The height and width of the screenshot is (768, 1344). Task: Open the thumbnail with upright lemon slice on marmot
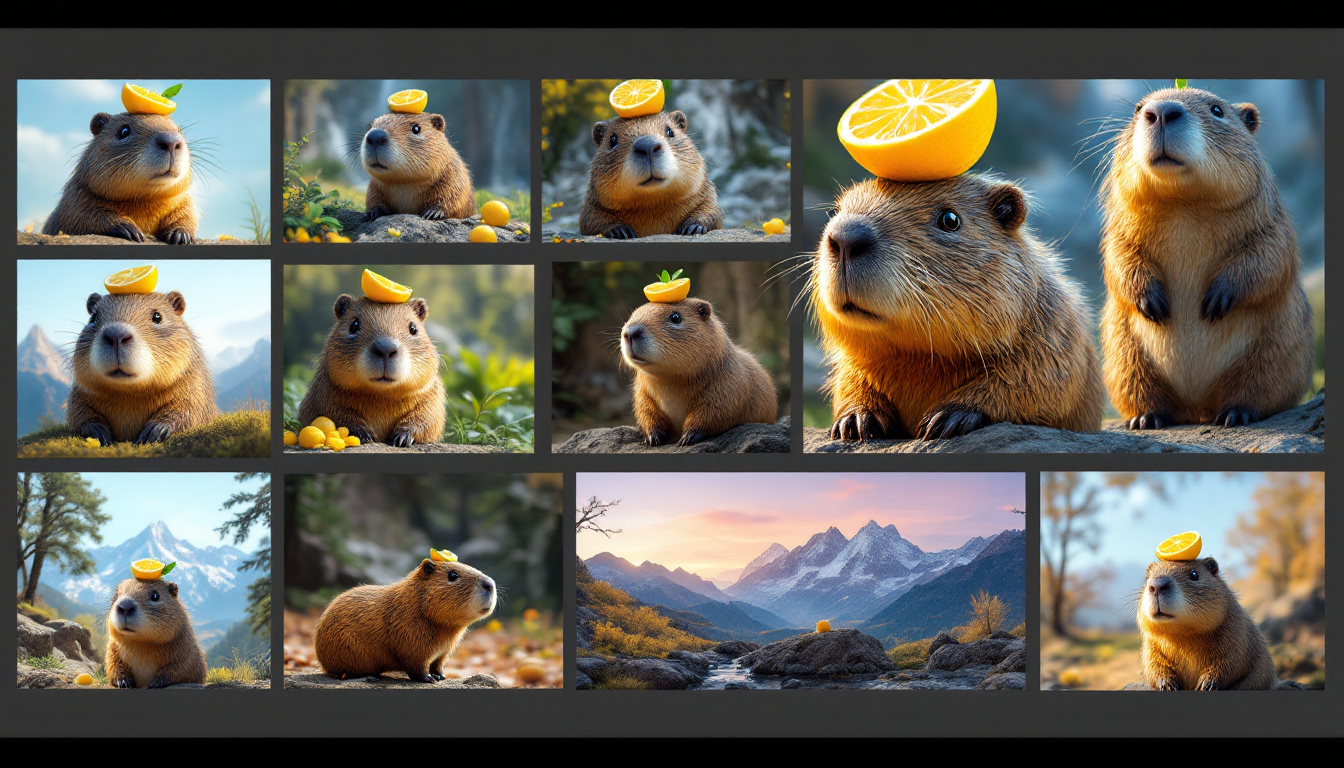click(x=665, y=161)
